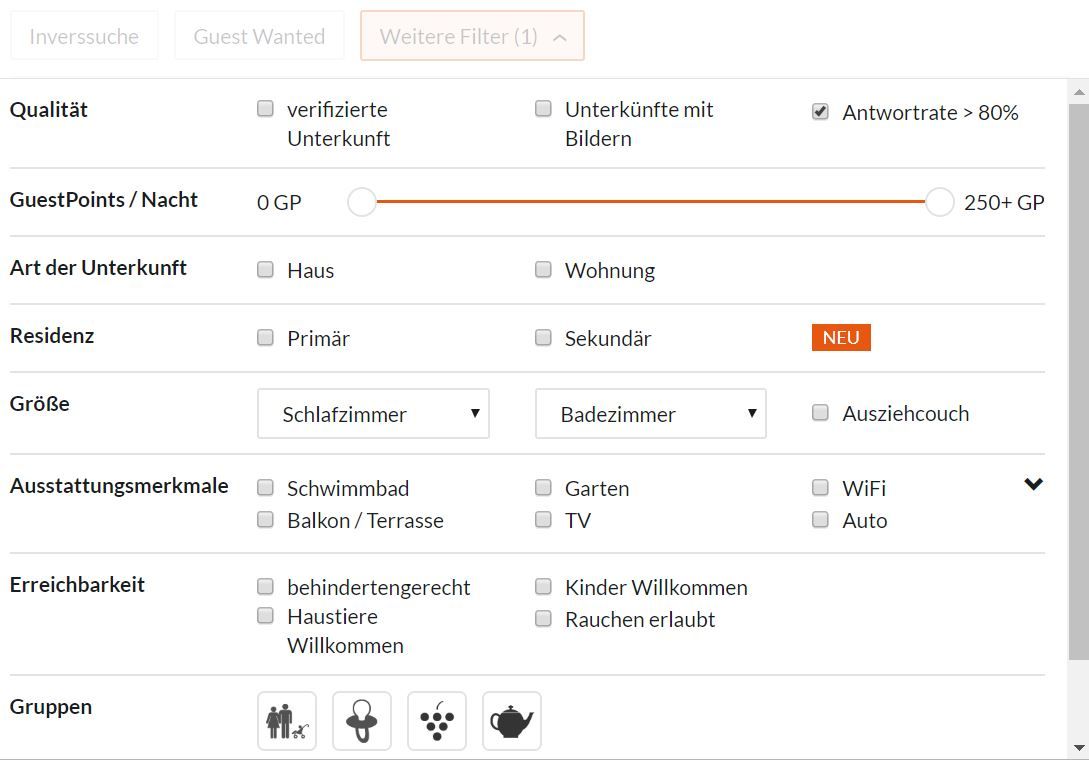Click the scrollbar down arrow

pos(1079,748)
